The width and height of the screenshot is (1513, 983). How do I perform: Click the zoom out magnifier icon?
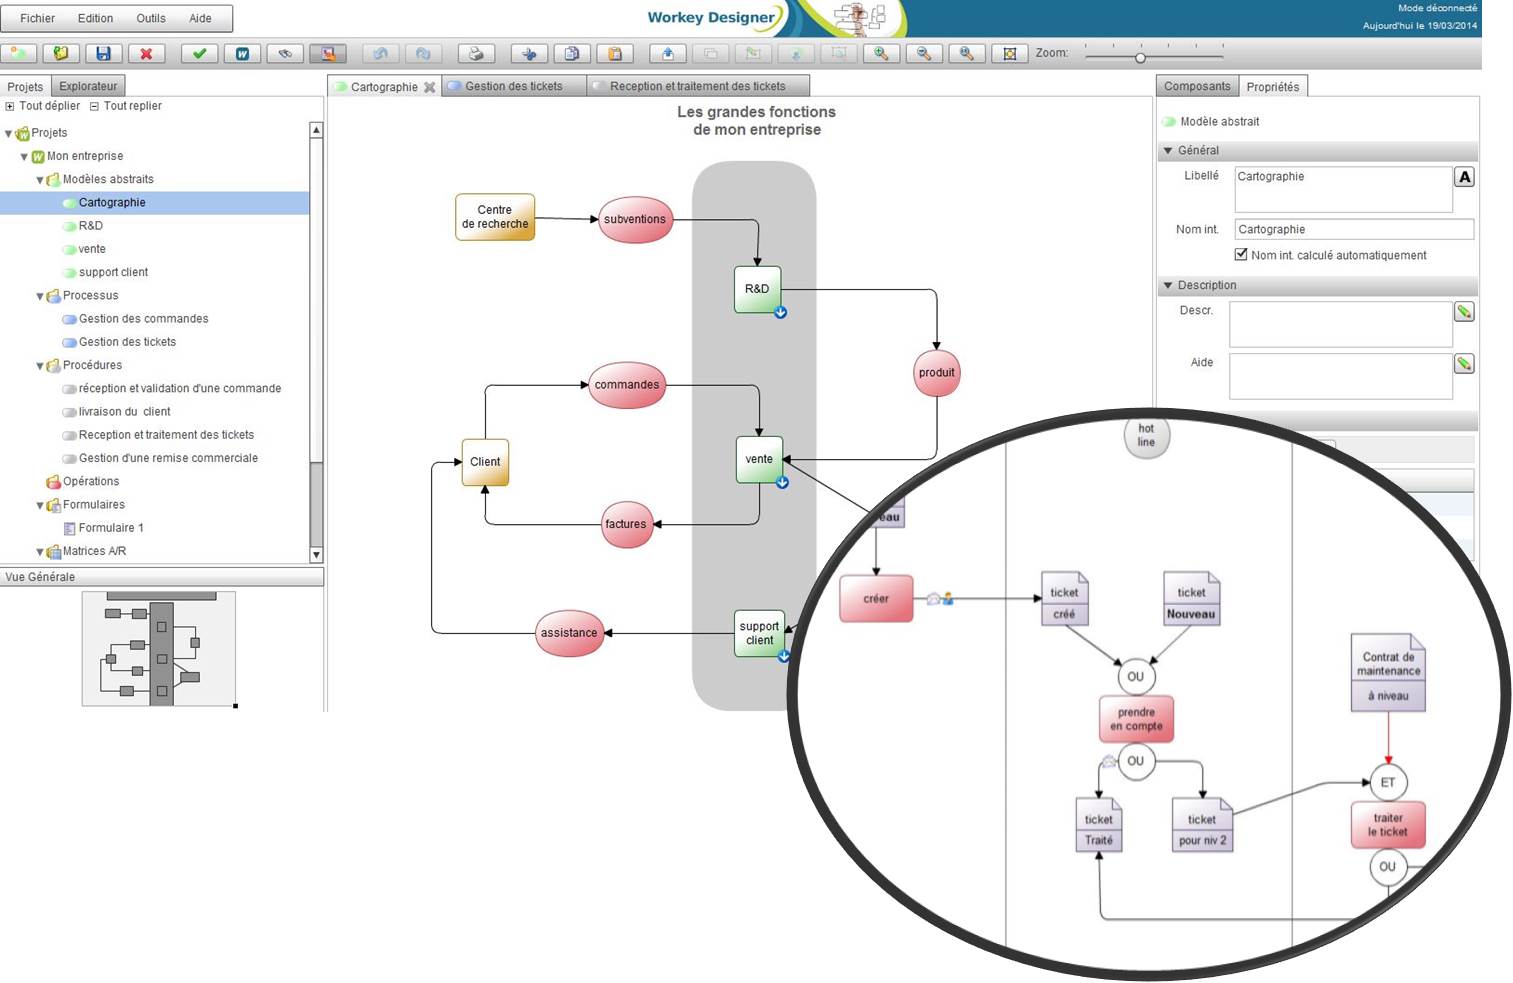point(924,53)
